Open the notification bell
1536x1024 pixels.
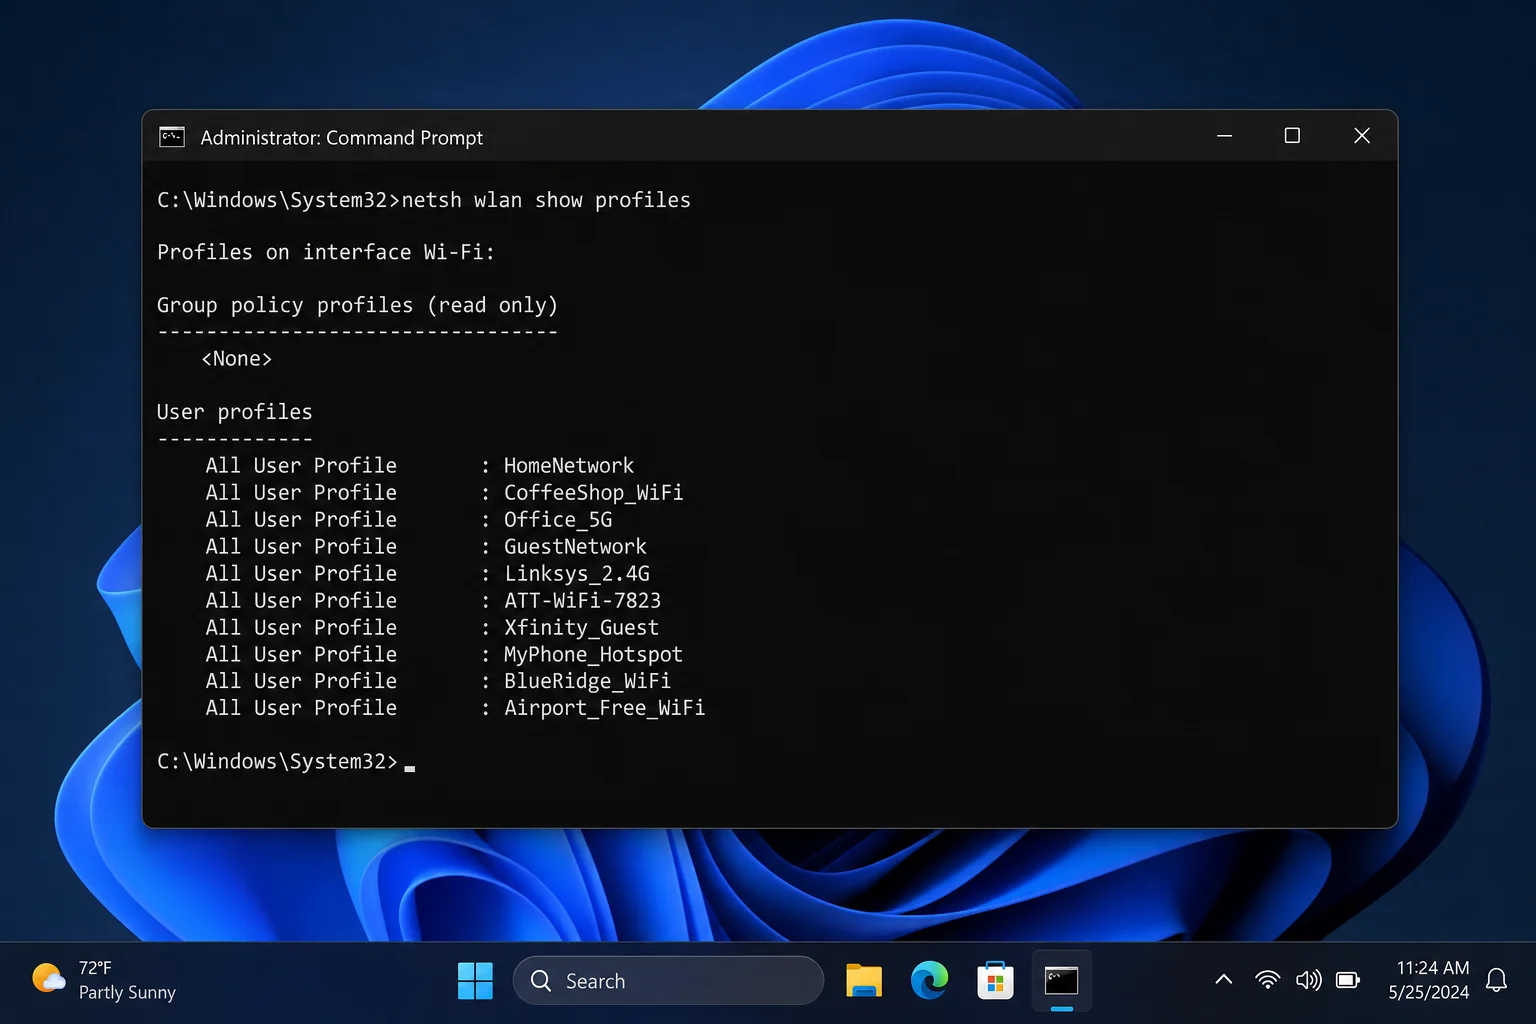(1496, 980)
